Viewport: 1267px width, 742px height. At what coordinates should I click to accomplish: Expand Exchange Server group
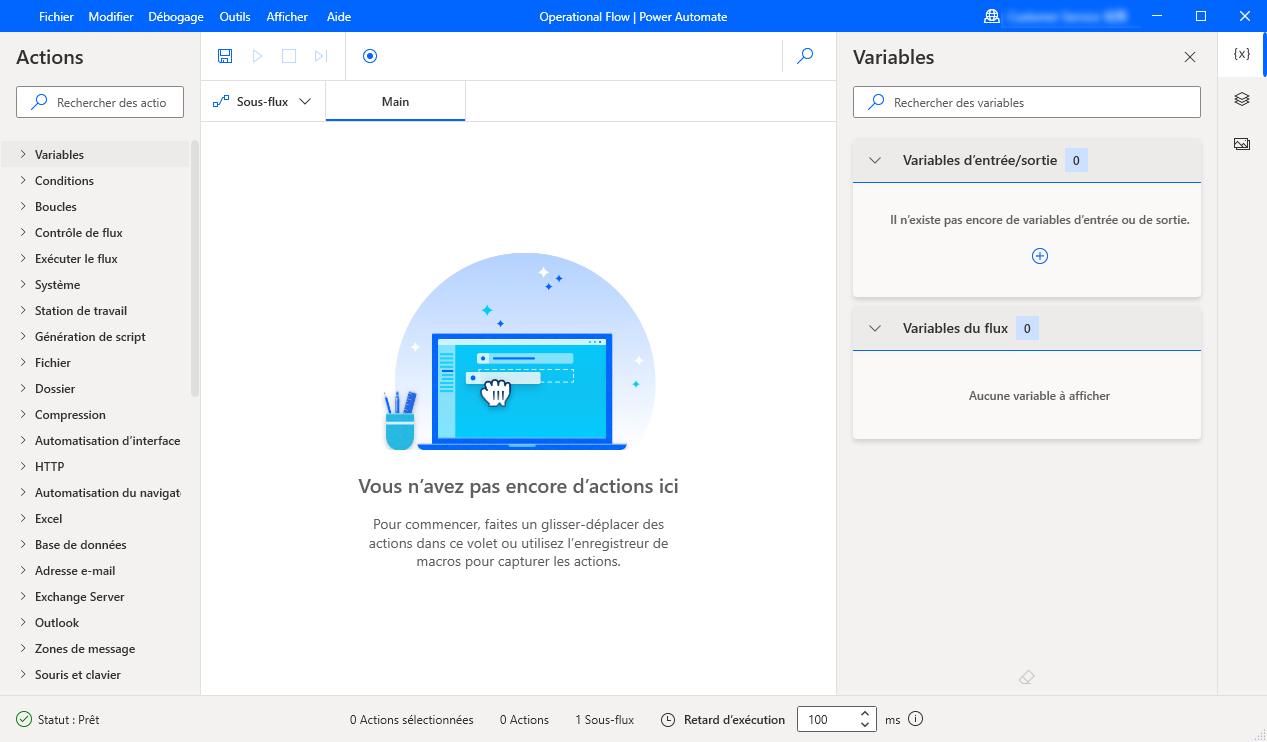click(23, 597)
